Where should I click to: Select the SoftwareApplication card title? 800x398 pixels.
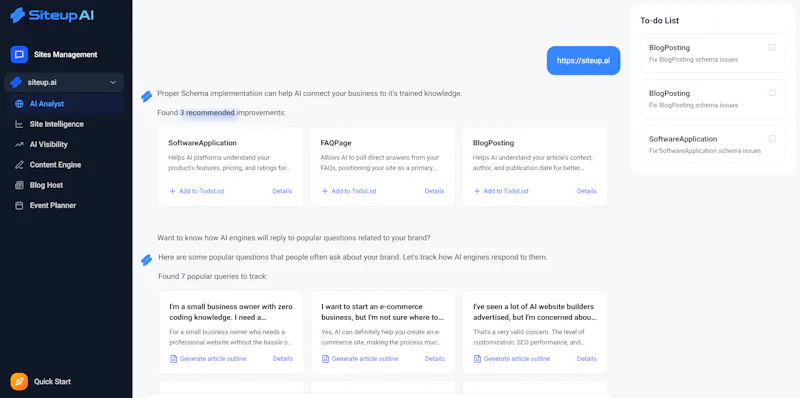203,143
